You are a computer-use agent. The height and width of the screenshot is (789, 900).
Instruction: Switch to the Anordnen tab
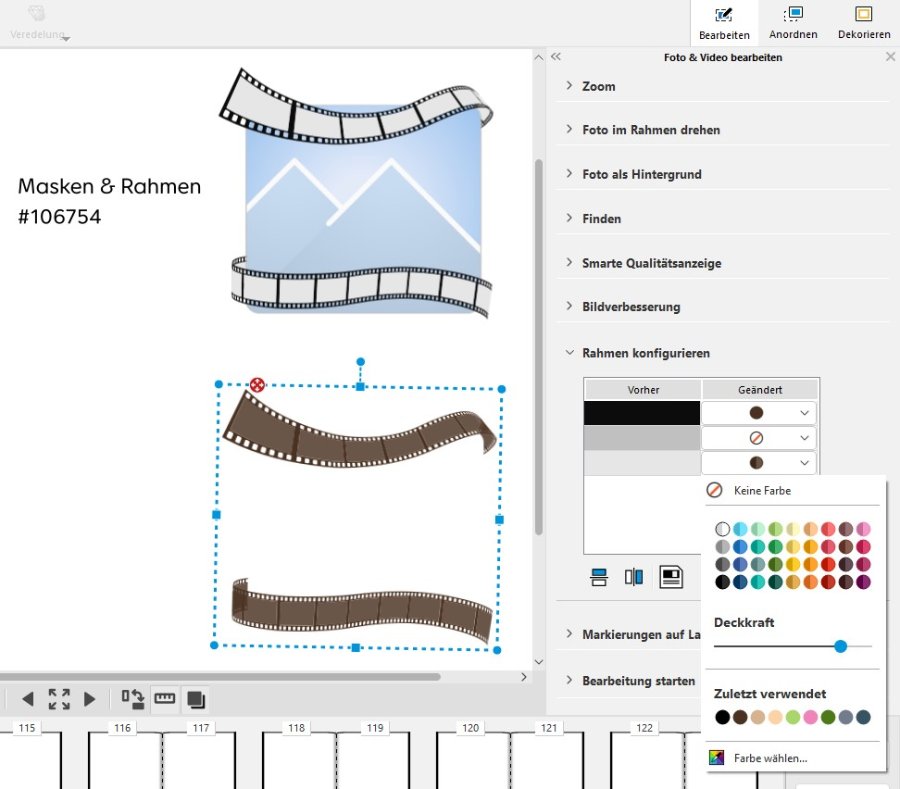[x=793, y=23]
